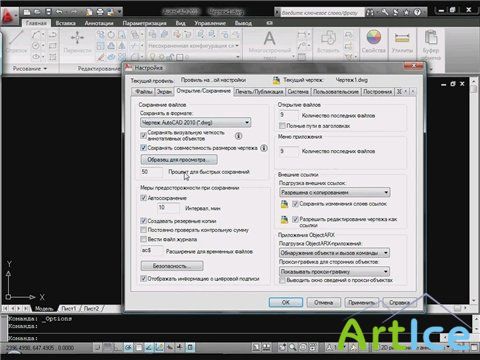Screen dimensions: 480x360
Task: Click the Plot printer icon in quick access toolbar
Action: click(x=100, y=12)
